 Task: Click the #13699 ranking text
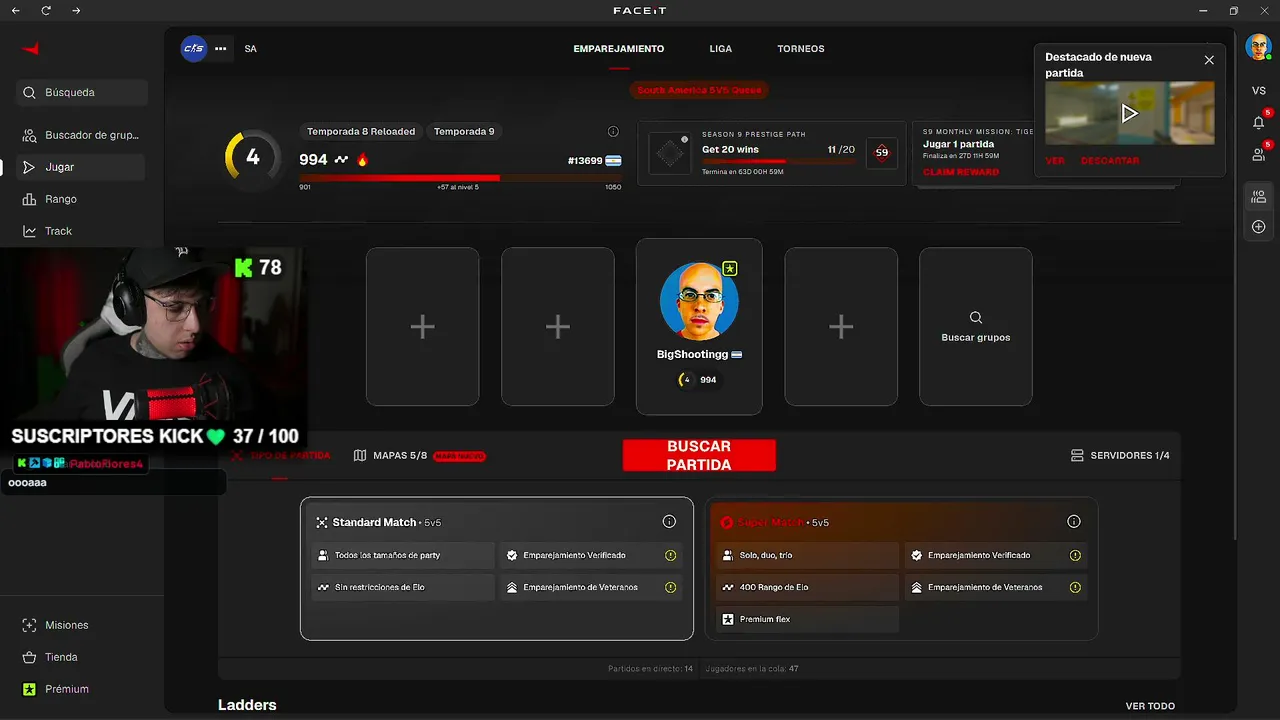click(585, 161)
